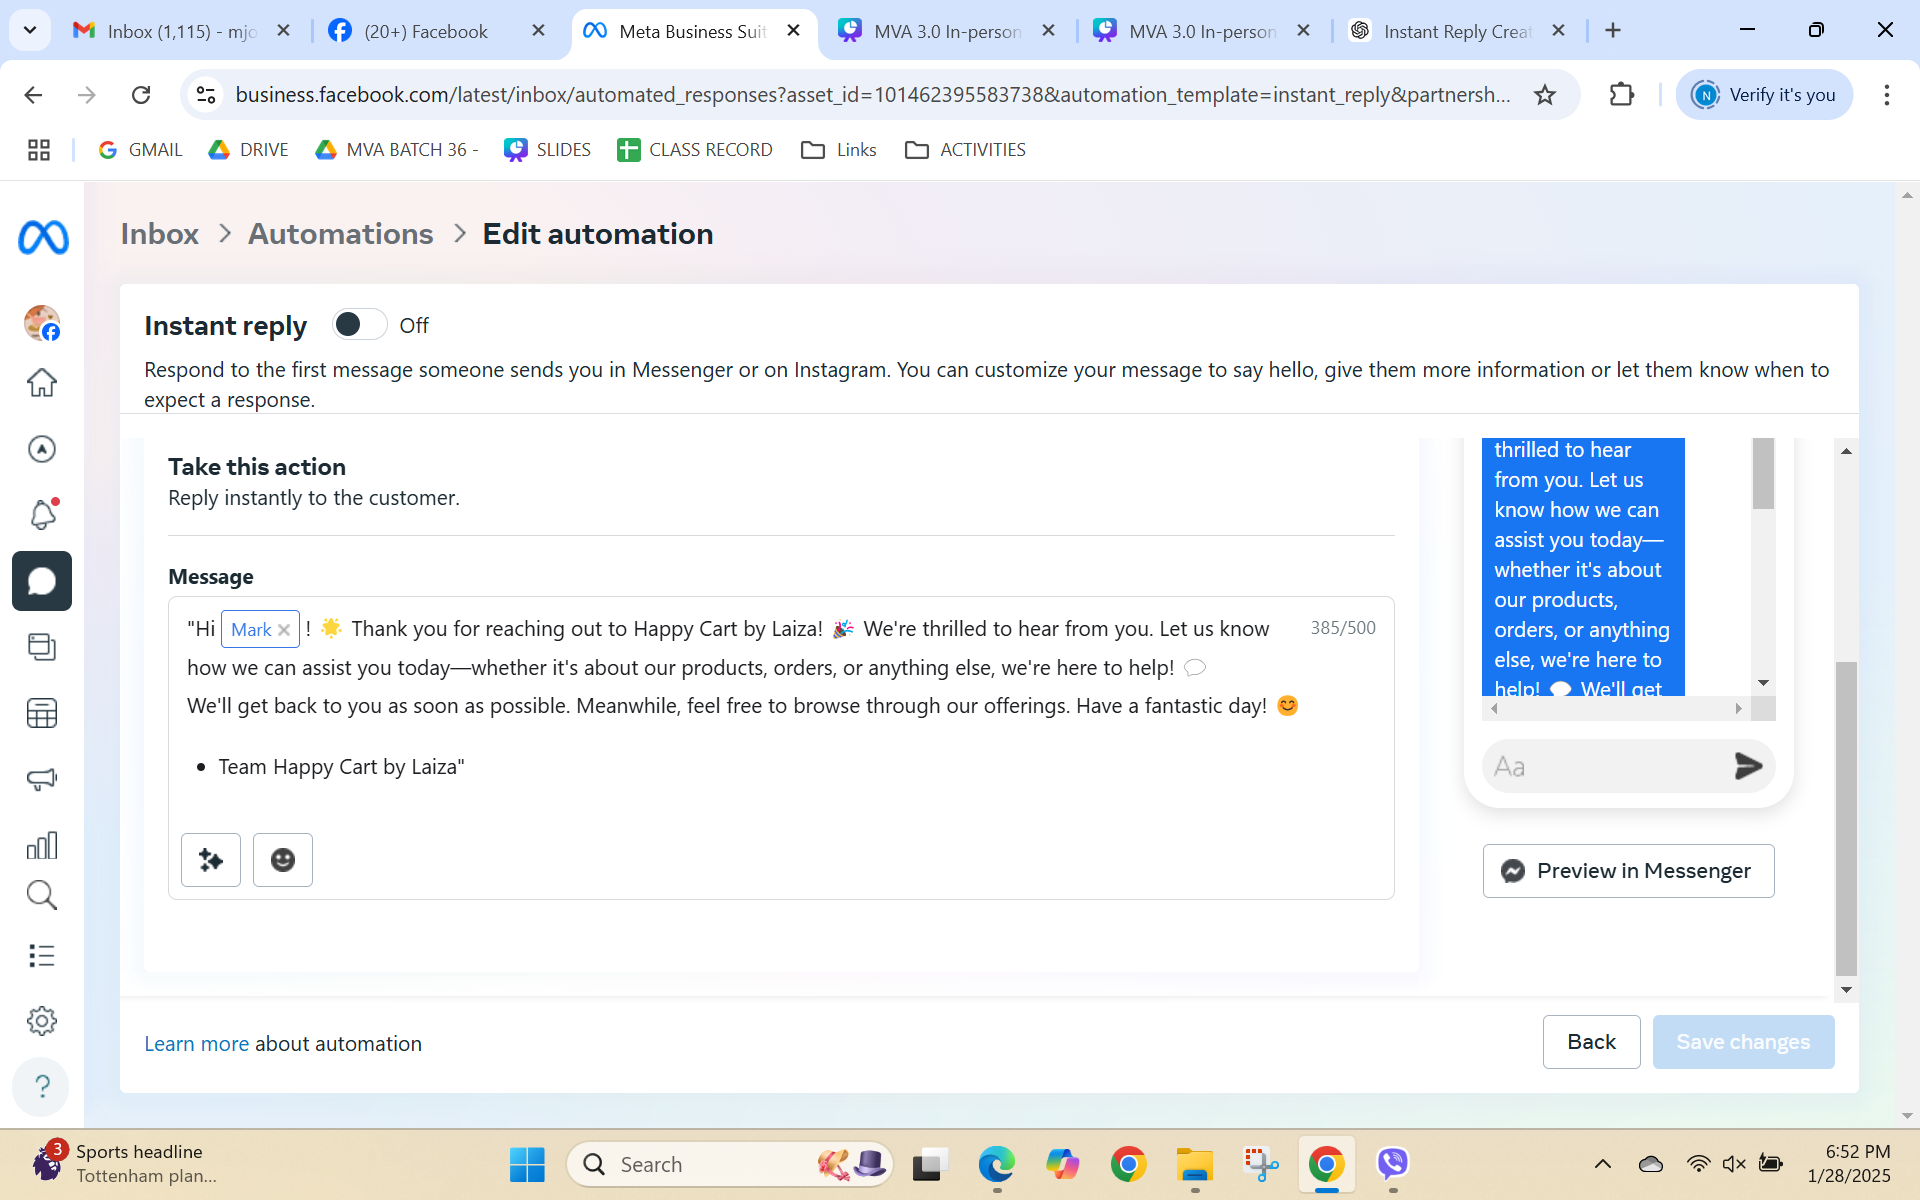Click the Preview in Messenger button
Screen dimensions: 1920x1200
point(1628,871)
